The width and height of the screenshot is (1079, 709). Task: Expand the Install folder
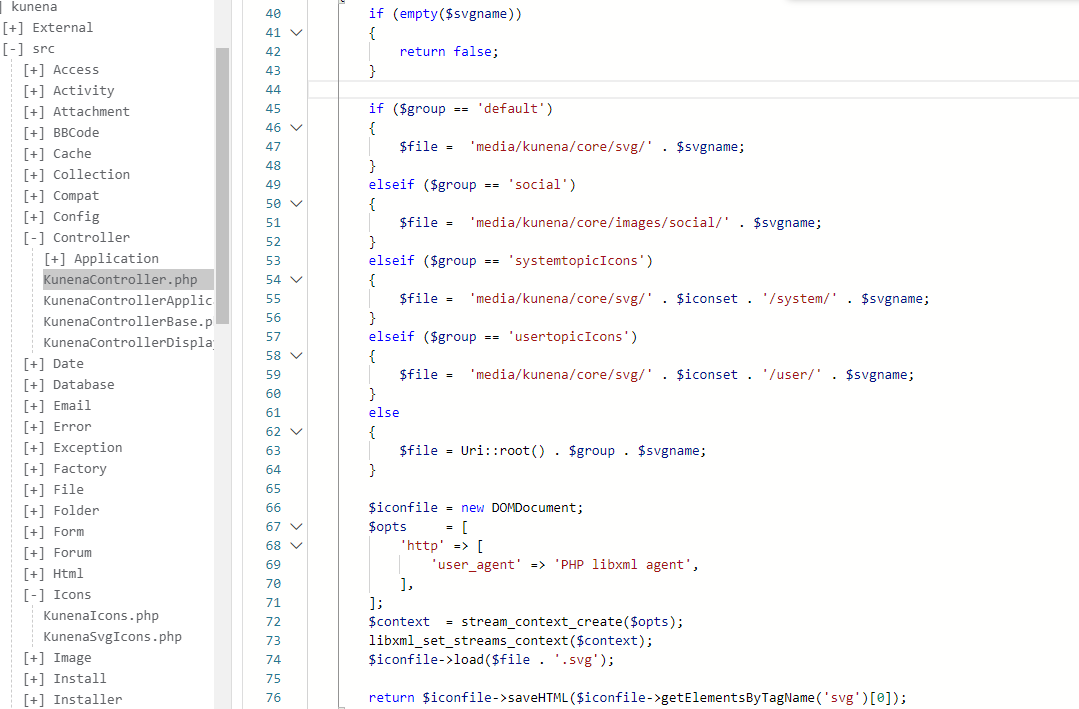(x=34, y=679)
